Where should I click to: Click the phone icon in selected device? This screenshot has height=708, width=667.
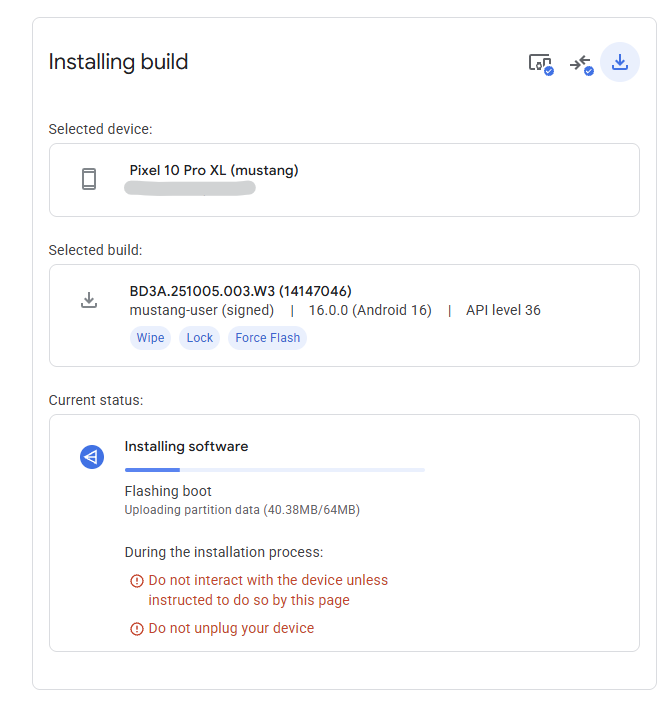click(89, 179)
